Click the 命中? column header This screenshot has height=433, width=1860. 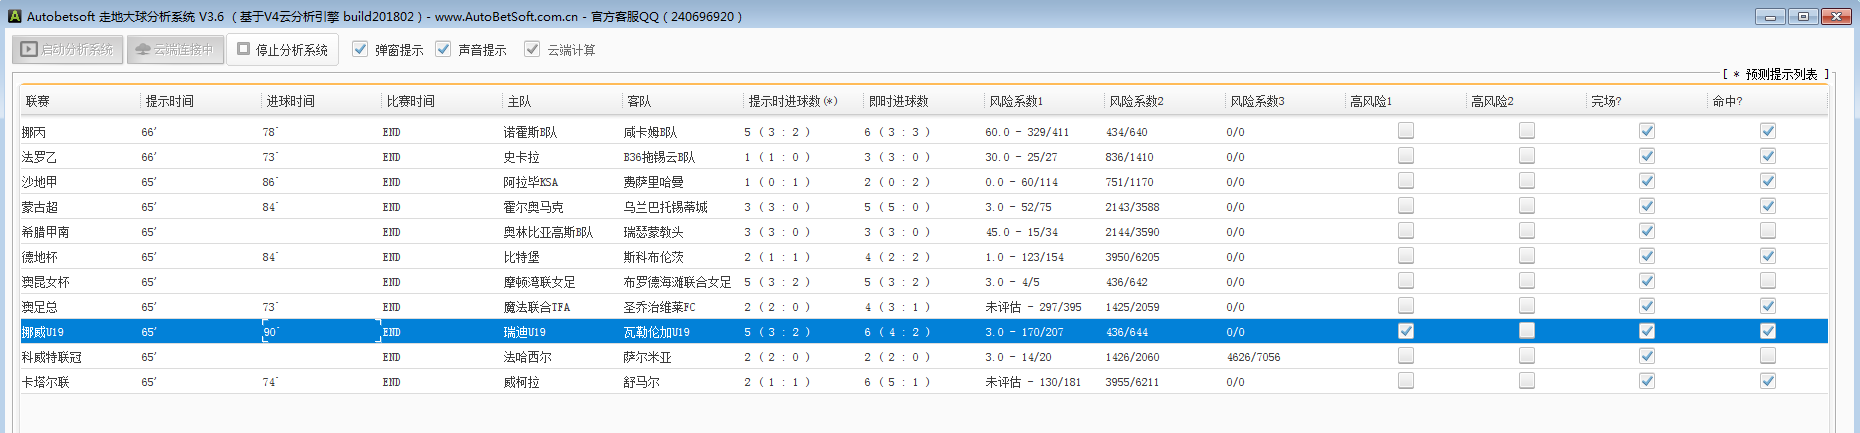(x=1727, y=101)
